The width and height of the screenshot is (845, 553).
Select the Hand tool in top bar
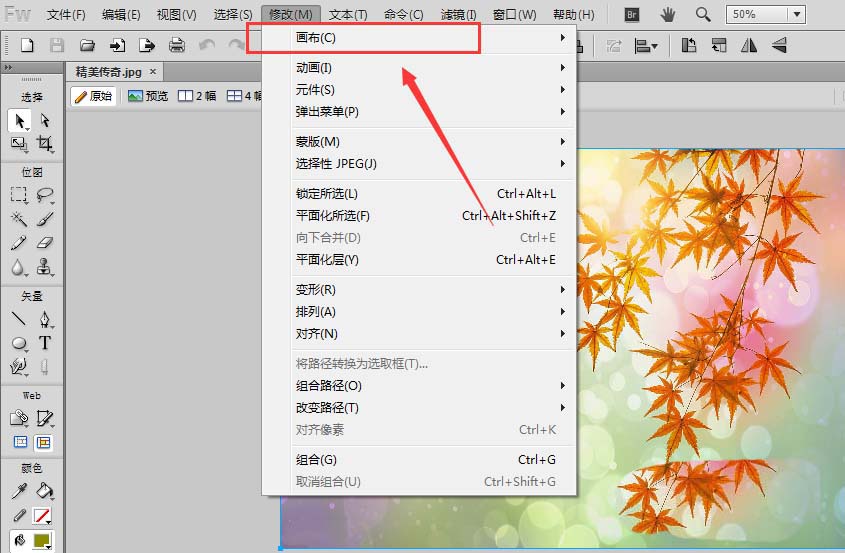coord(668,15)
